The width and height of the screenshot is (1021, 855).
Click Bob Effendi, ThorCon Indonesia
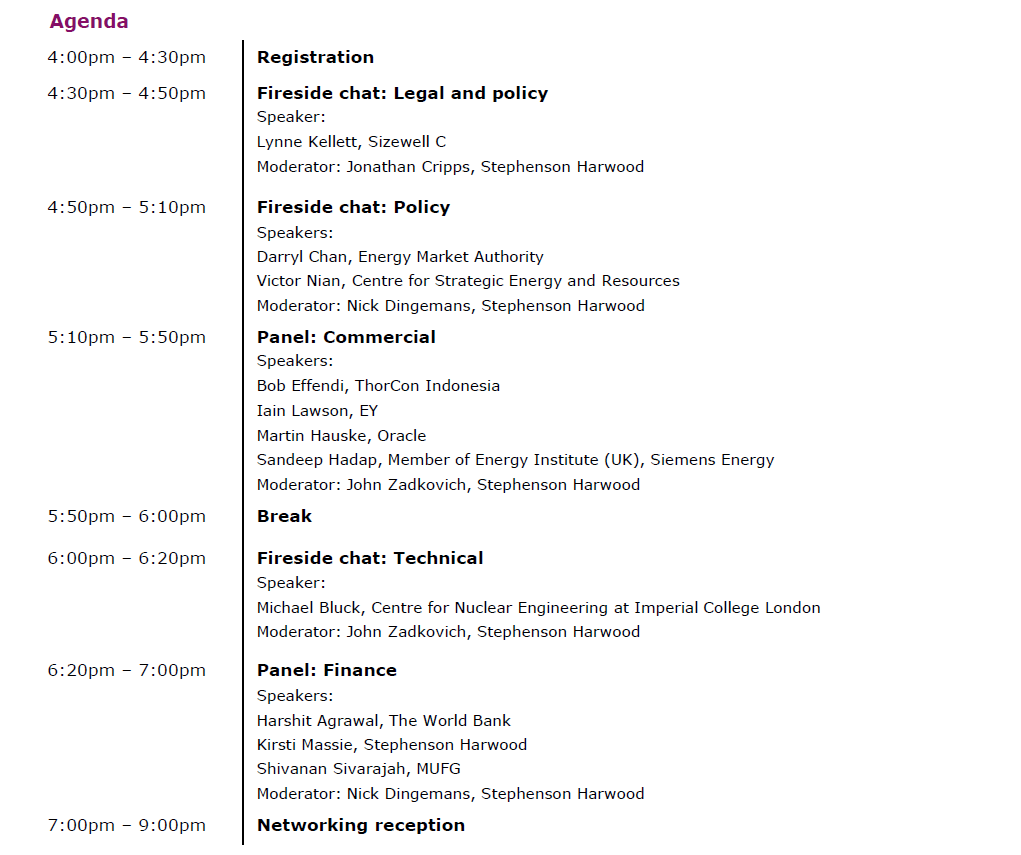pos(378,386)
